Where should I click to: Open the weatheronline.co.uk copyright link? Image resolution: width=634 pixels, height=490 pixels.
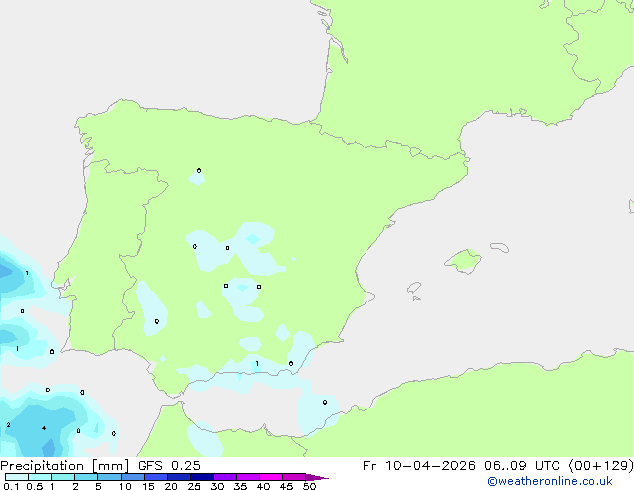click(x=550, y=481)
